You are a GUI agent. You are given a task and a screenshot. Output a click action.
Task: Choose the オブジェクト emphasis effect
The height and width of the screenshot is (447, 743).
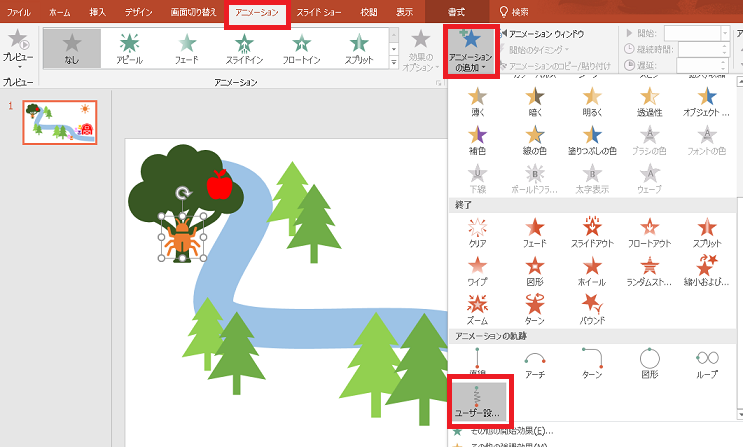(x=707, y=102)
